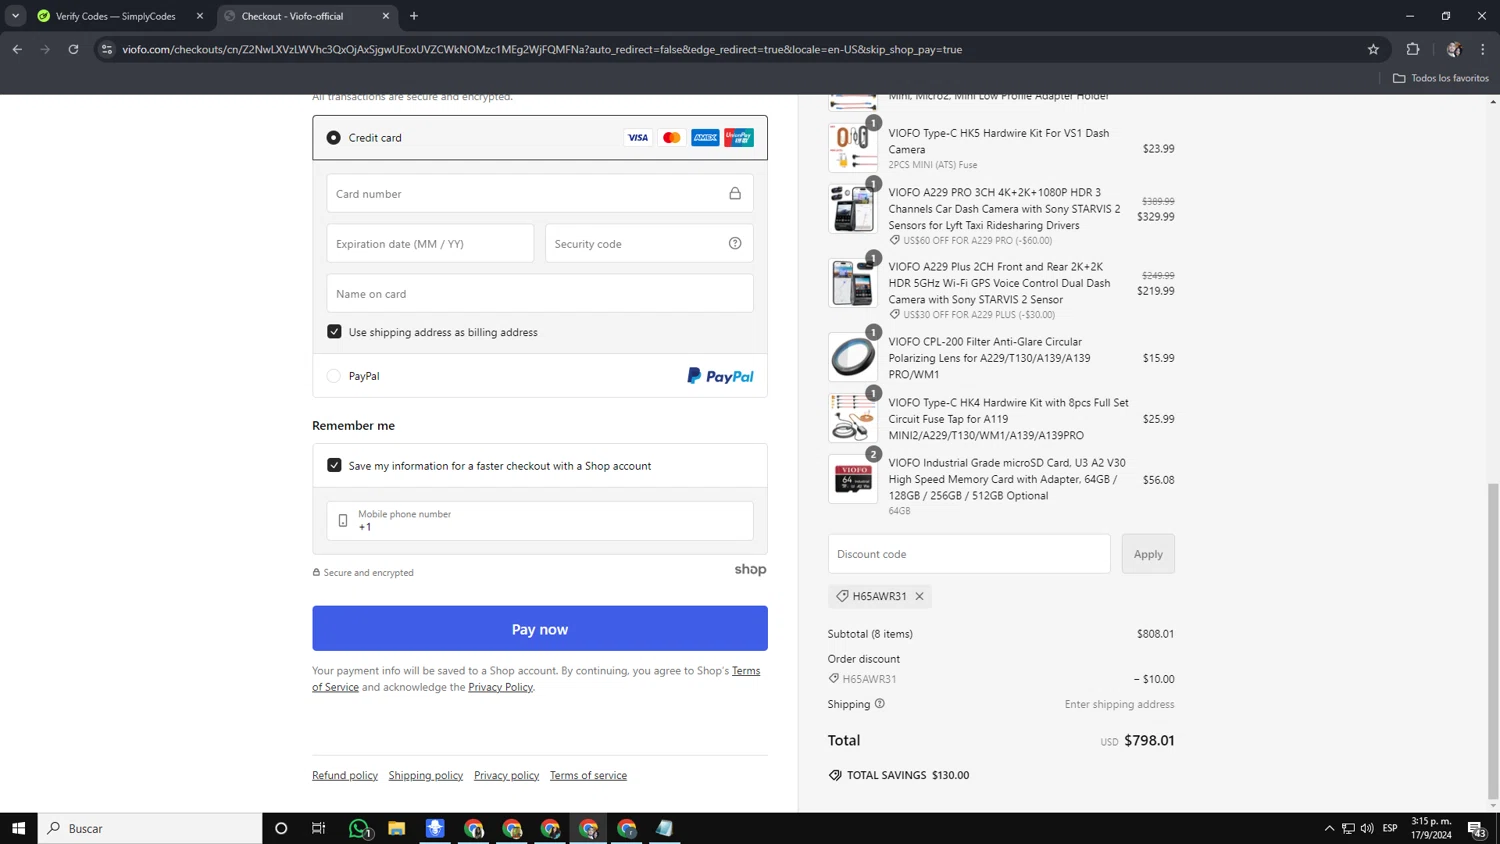
Task: Open the Chrome profile avatar
Action: tap(1454, 49)
